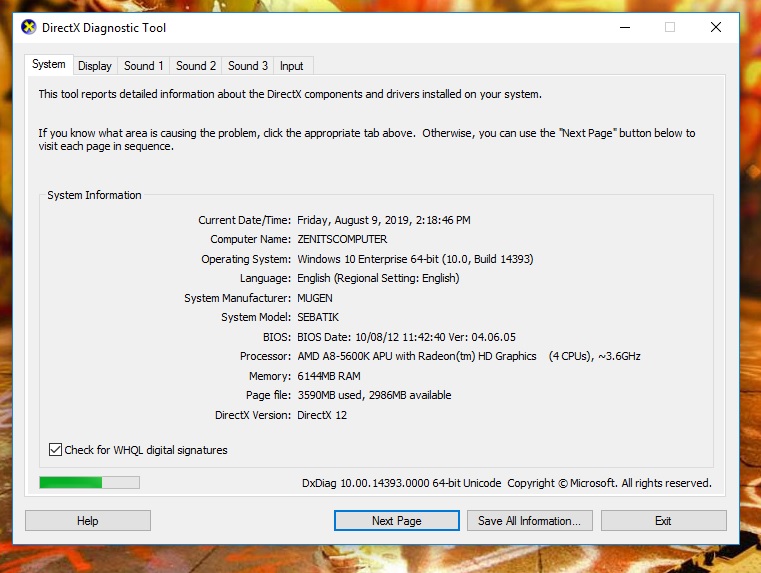This screenshot has height=573, width=761.
Task: Click the Windows 10 Enterprise operating system value
Action: pos(415,259)
